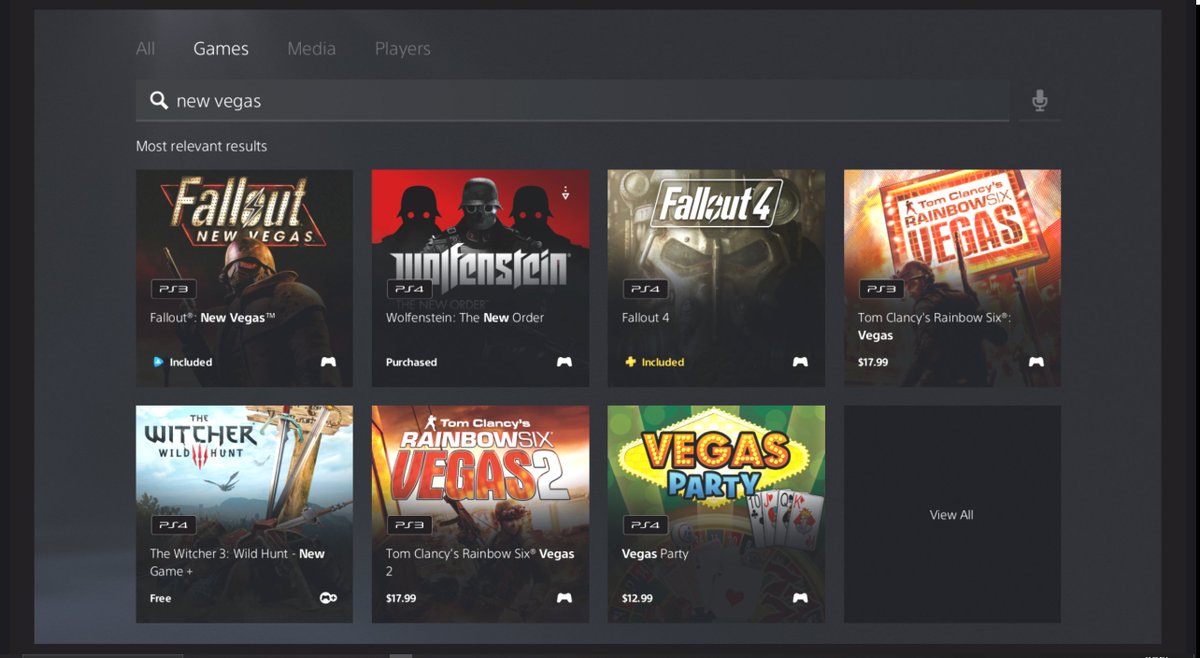This screenshot has width=1200, height=658.
Task: Click the controller icon on Wolfenstein card
Action: pos(564,362)
